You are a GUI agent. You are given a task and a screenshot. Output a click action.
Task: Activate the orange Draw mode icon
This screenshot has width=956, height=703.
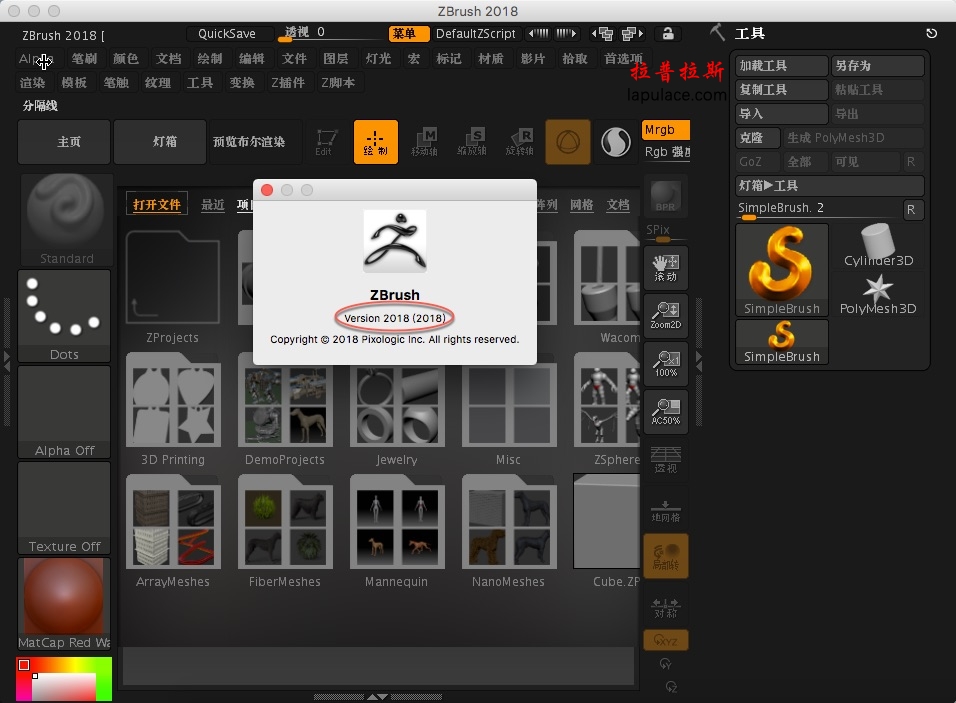click(x=376, y=142)
